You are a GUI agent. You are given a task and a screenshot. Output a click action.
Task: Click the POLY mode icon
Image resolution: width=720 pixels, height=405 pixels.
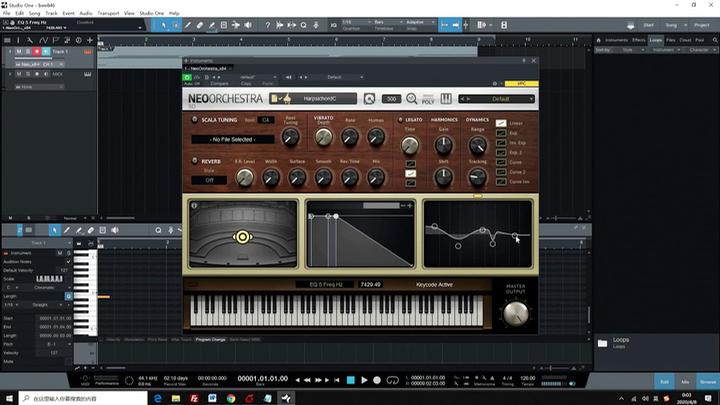tap(428, 99)
